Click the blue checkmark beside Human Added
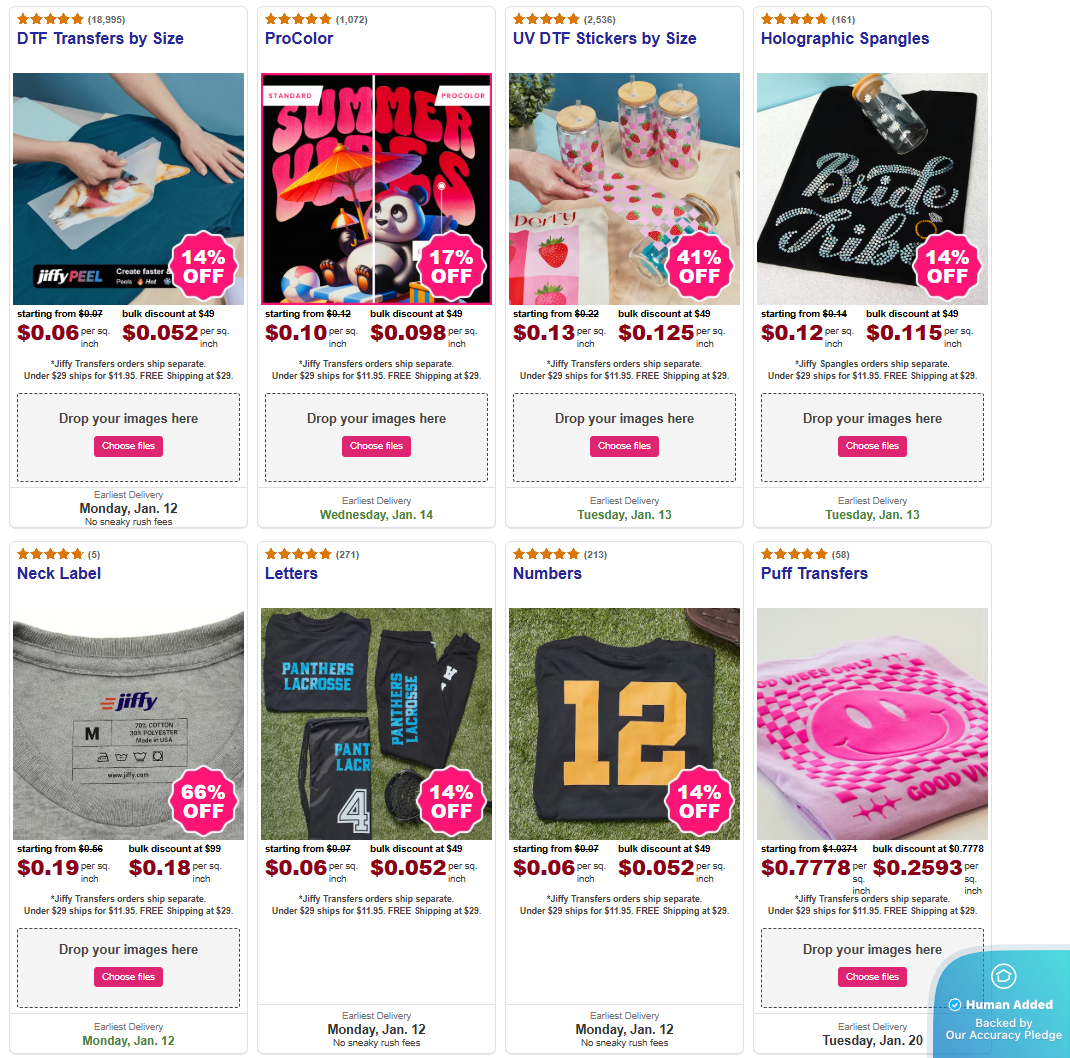The width and height of the screenshot is (1070, 1058). pyautogui.click(x=955, y=1004)
